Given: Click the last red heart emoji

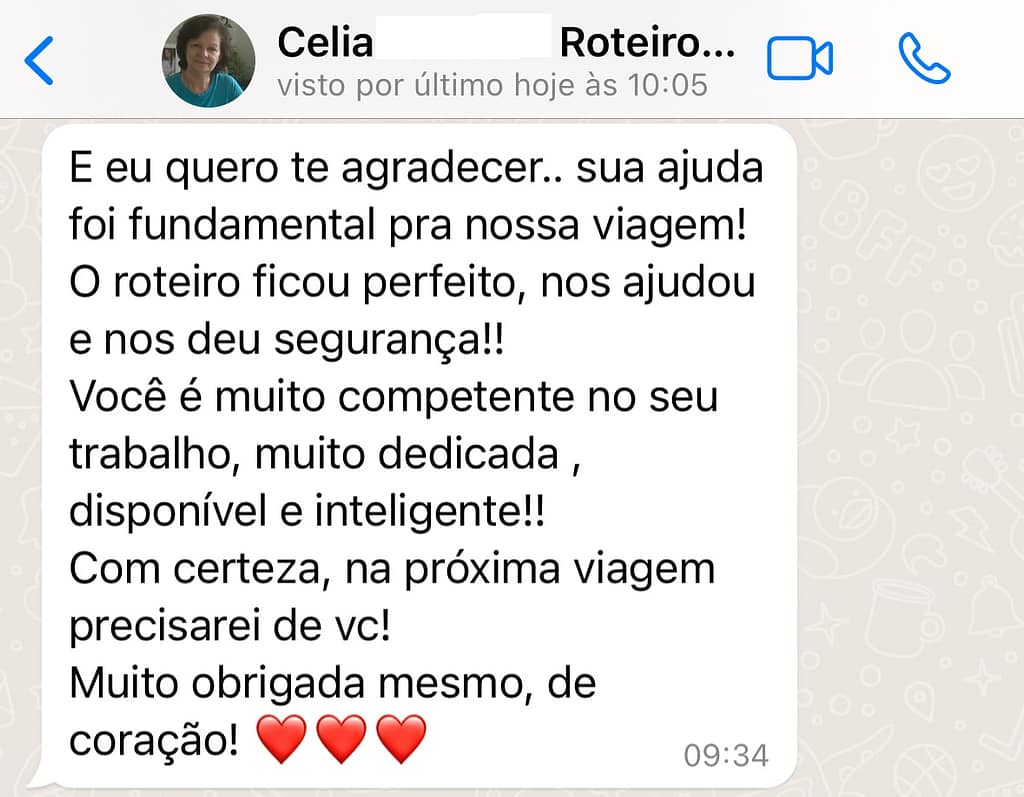Looking at the screenshot, I should pos(402,738).
